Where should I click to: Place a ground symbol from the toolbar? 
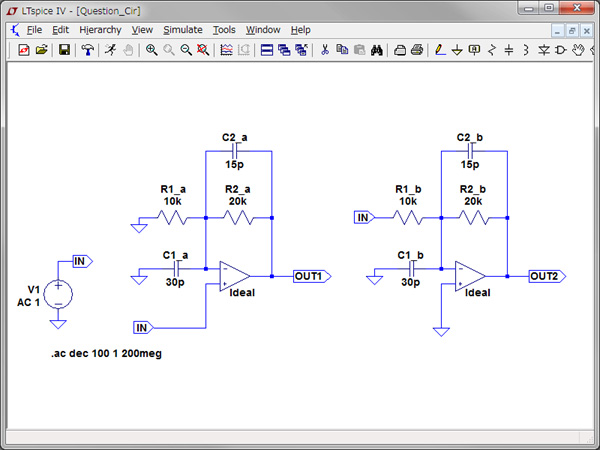tap(457, 50)
